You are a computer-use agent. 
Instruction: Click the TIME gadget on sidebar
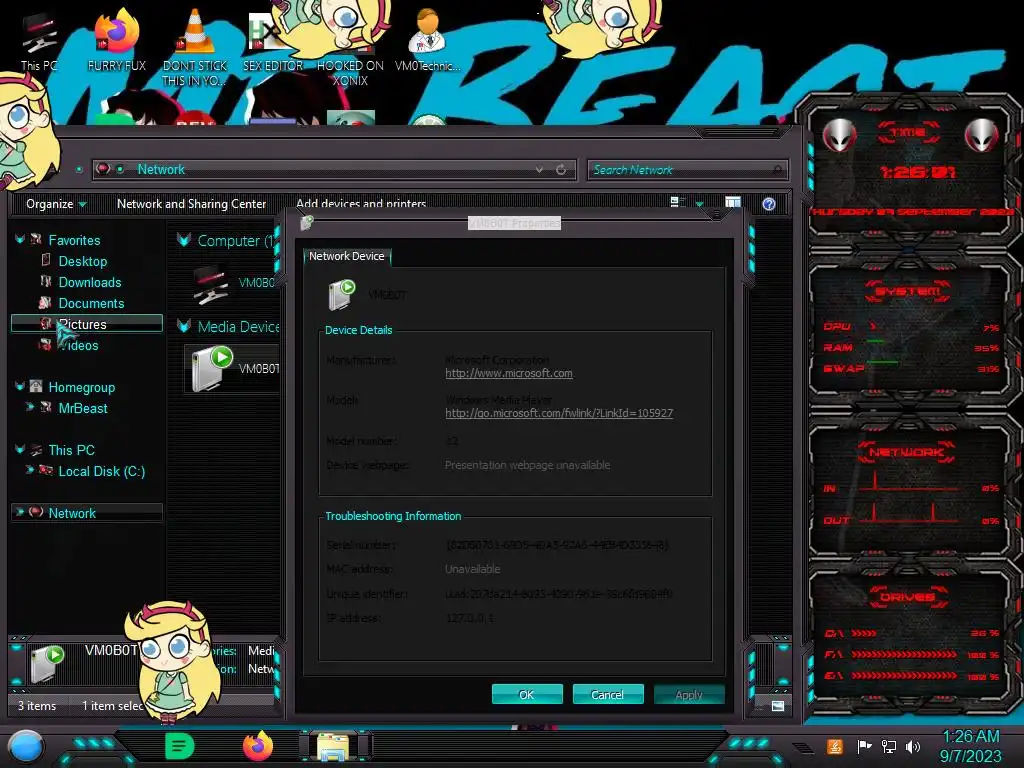click(x=910, y=170)
